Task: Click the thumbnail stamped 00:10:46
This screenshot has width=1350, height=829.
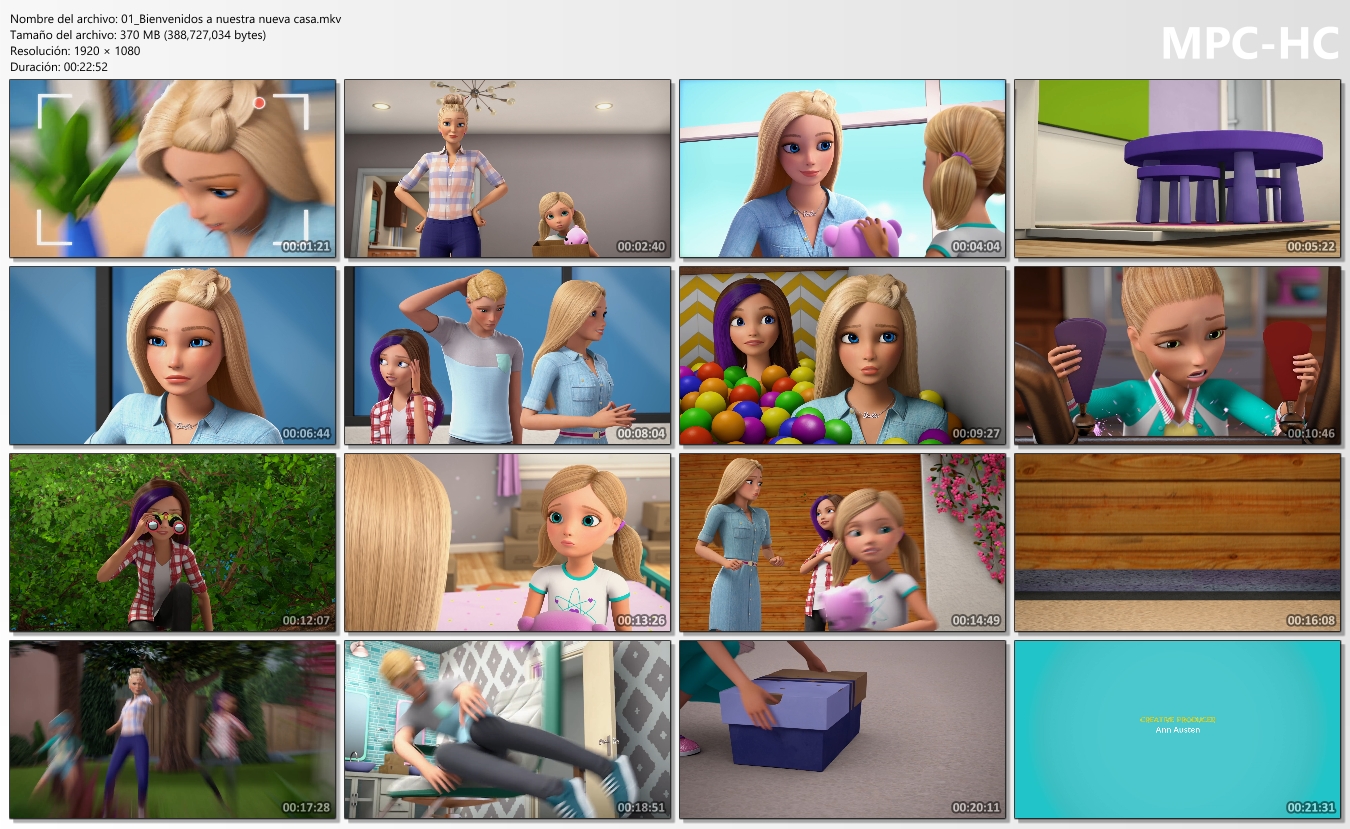Action: click(1178, 355)
